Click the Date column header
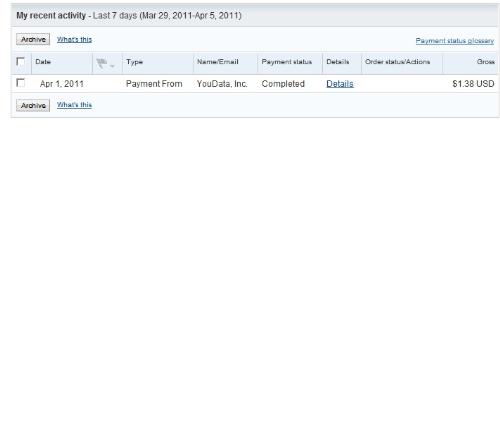500x421 pixels. coord(43,62)
